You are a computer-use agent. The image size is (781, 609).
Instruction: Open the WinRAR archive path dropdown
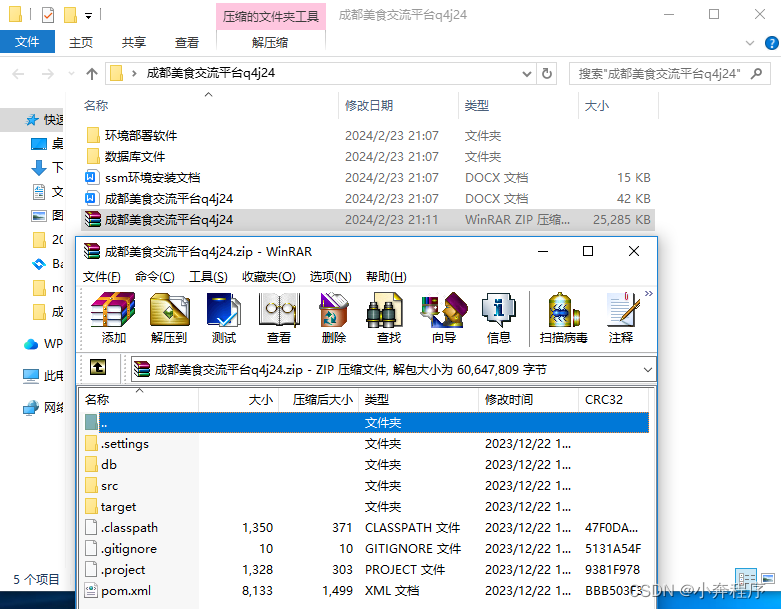coord(648,370)
